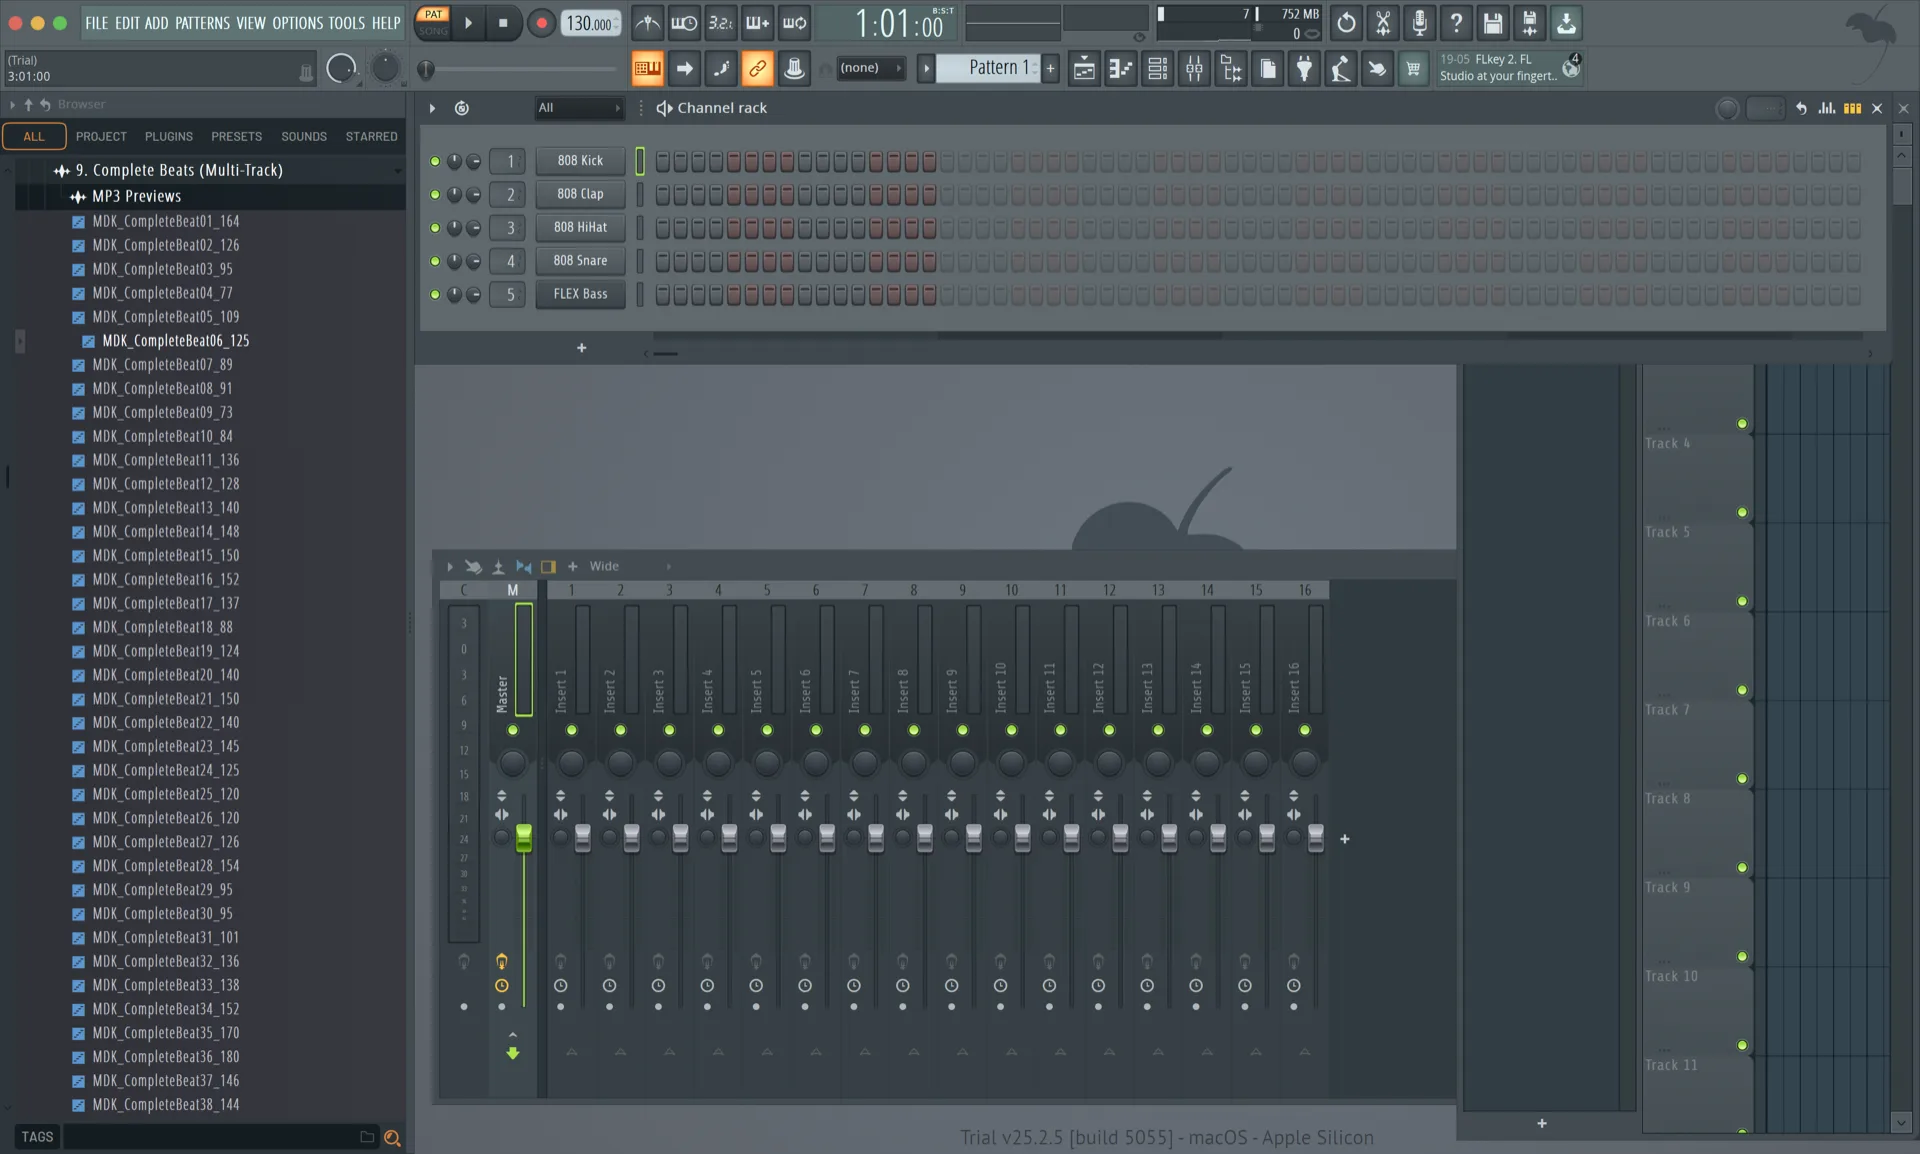Open the Playlist view icon
This screenshot has width=1920, height=1154.
(x=1084, y=68)
